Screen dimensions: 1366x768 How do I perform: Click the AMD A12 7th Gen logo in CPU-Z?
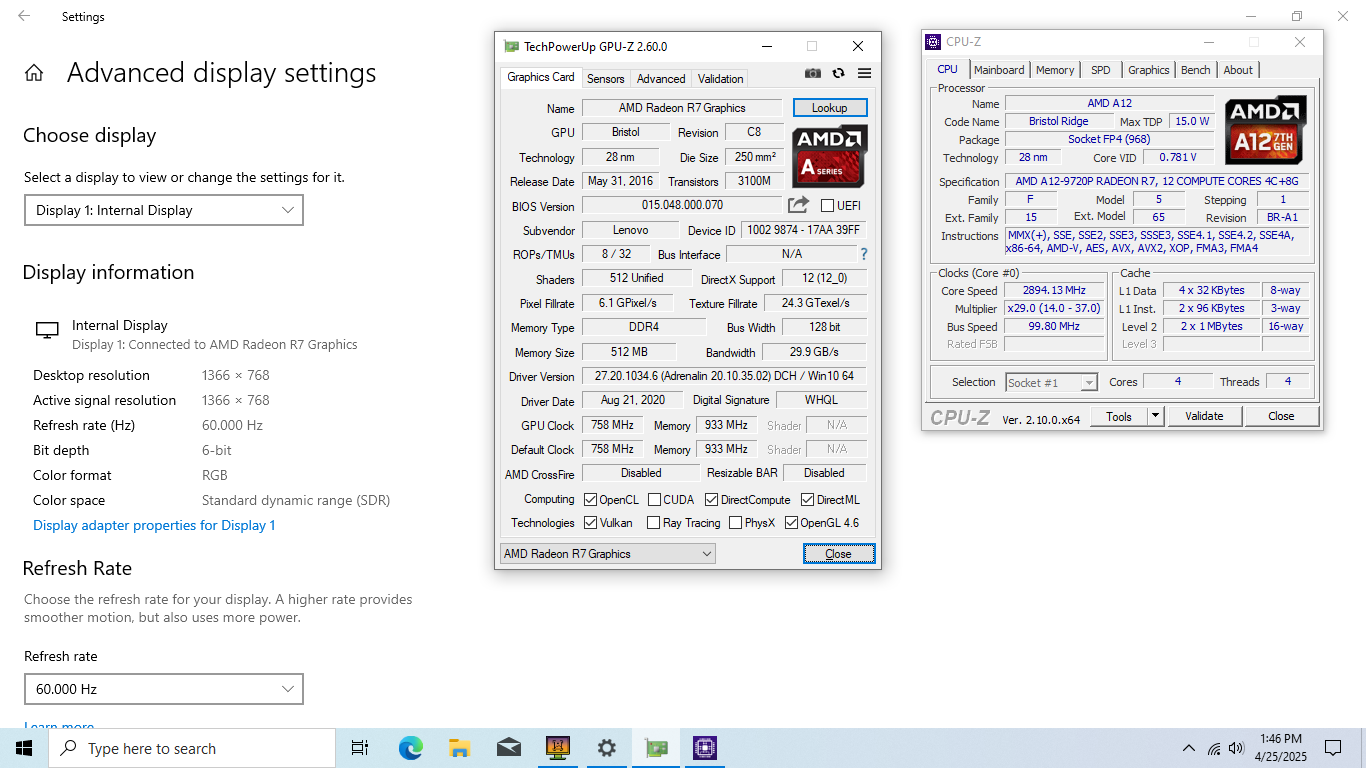(1266, 129)
